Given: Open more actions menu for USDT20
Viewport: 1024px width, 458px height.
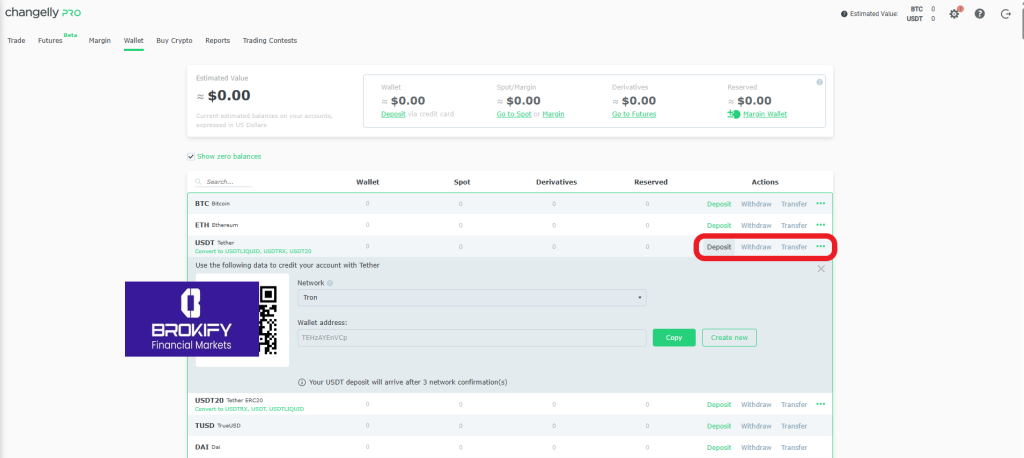Looking at the screenshot, I should pyautogui.click(x=821, y=404).
